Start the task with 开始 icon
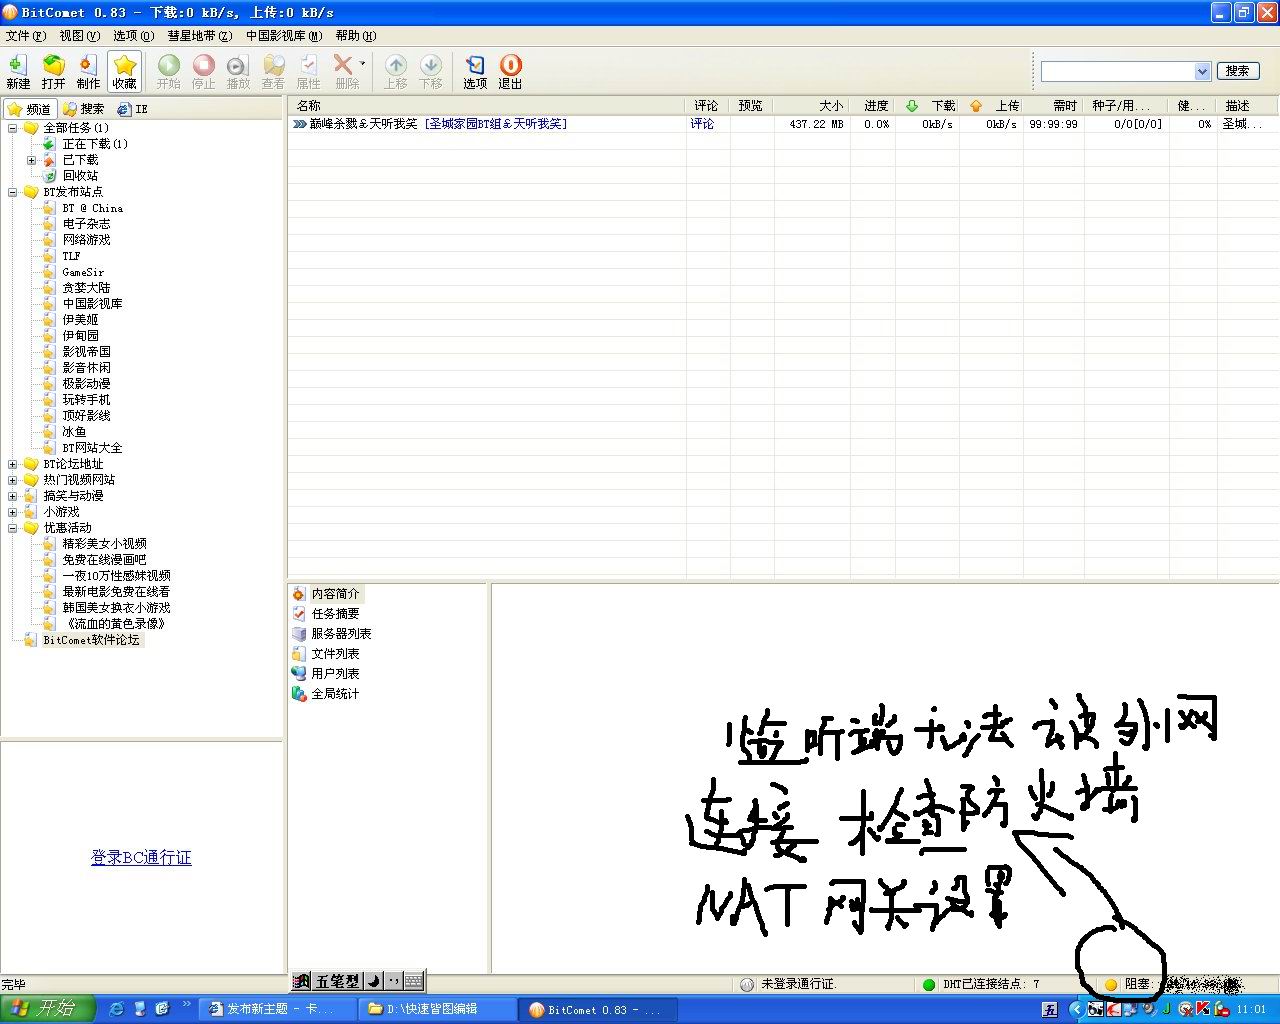1280x1024 pixels. [x=168, y=72]
